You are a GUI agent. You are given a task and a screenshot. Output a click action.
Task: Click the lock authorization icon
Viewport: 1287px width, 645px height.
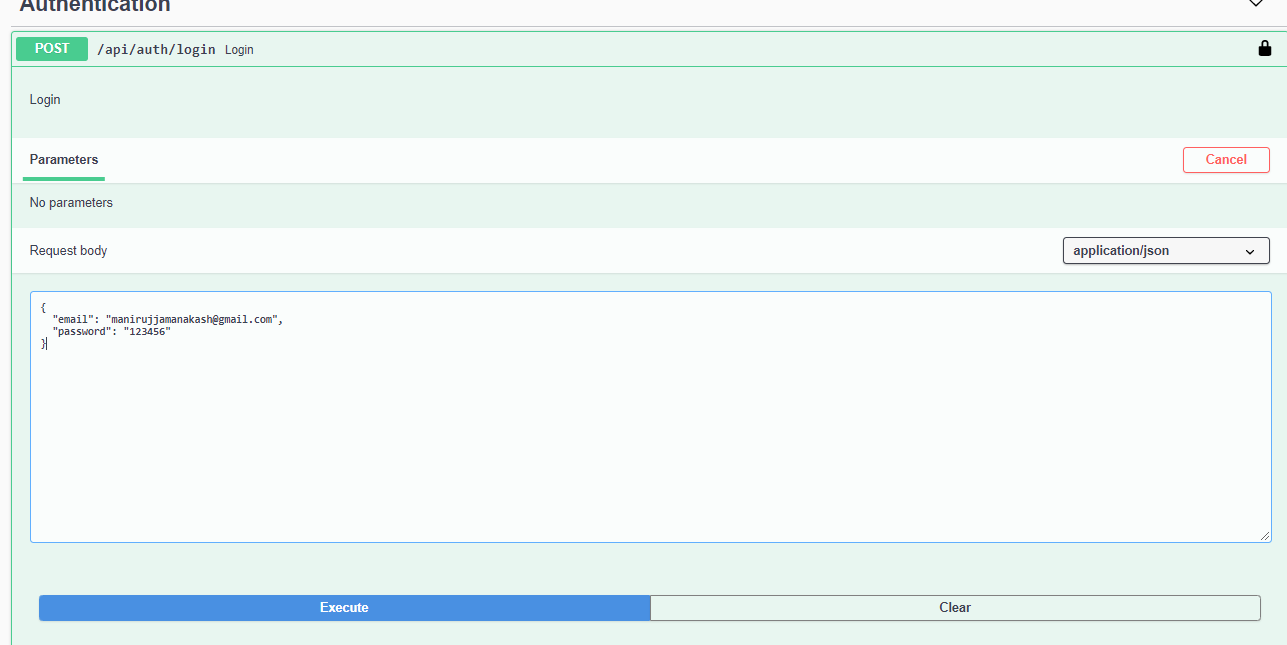(x=1264, y=48)
